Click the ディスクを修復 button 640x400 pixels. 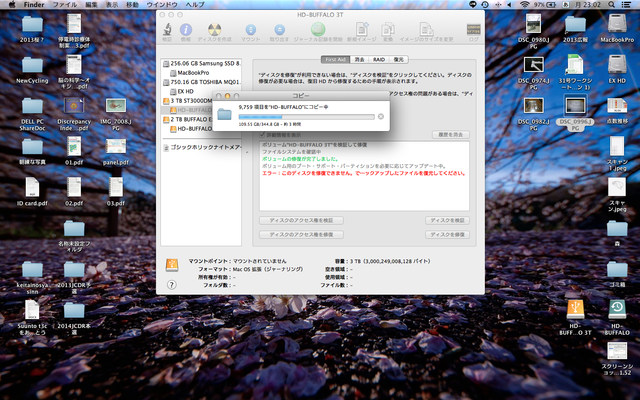(x=447, y=235)
